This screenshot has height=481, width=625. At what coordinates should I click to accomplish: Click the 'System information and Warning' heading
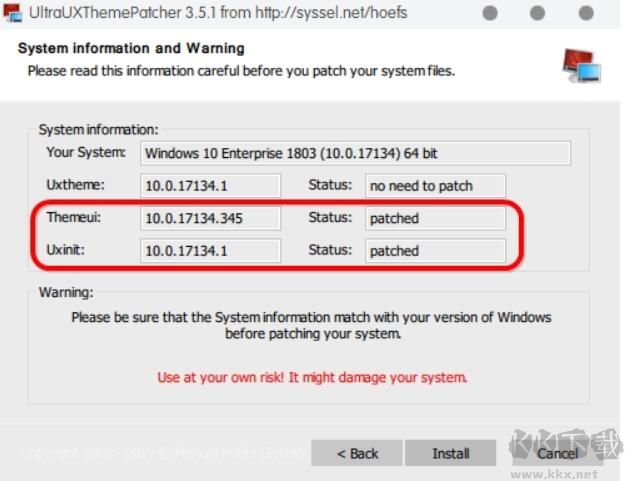click(x=131, y=48)
